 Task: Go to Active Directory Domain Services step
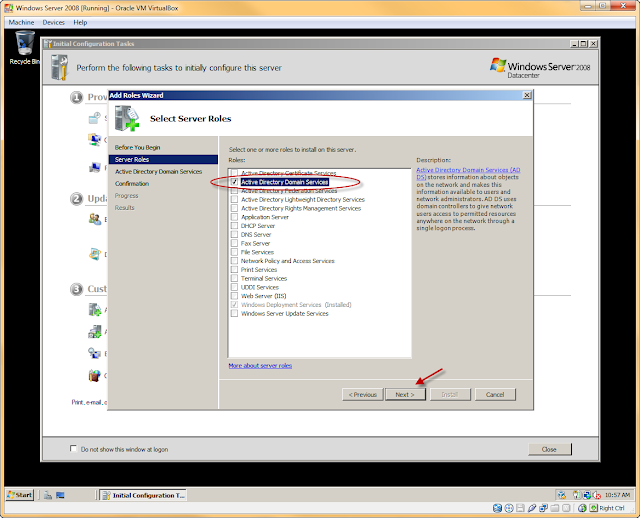[x=158, y=171]
